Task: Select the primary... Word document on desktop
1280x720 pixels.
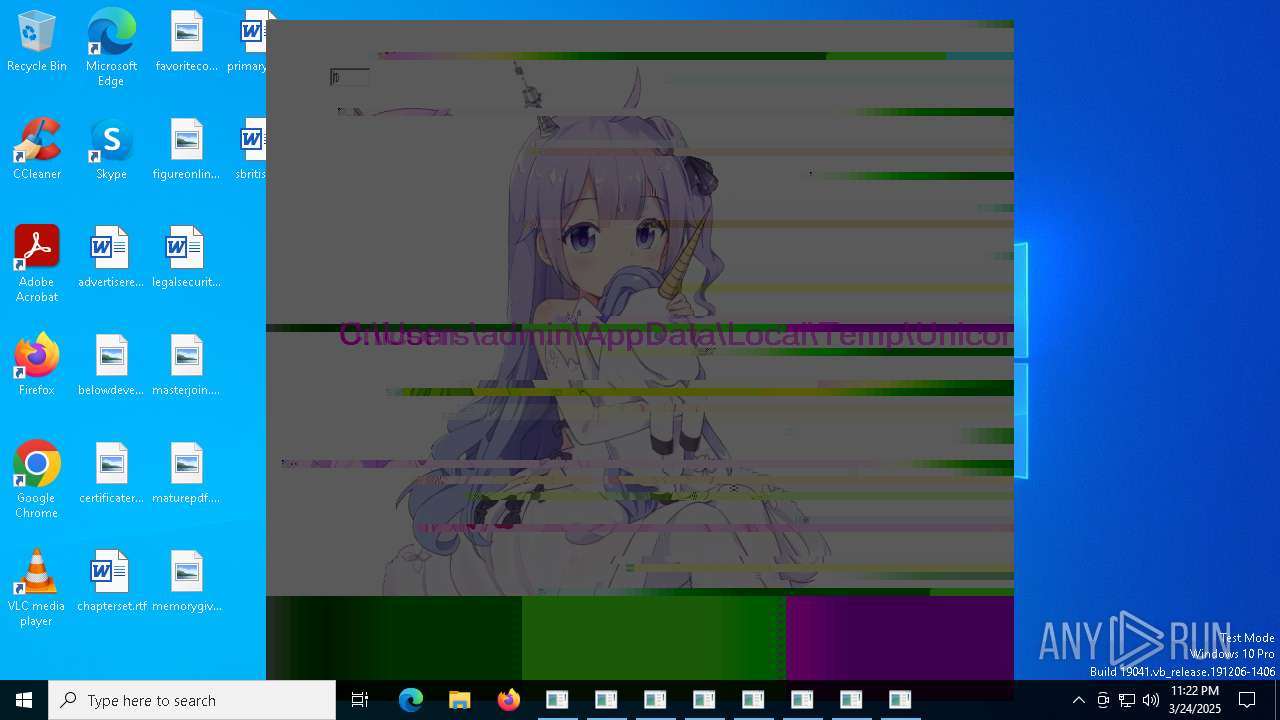Action: [250, 42]
